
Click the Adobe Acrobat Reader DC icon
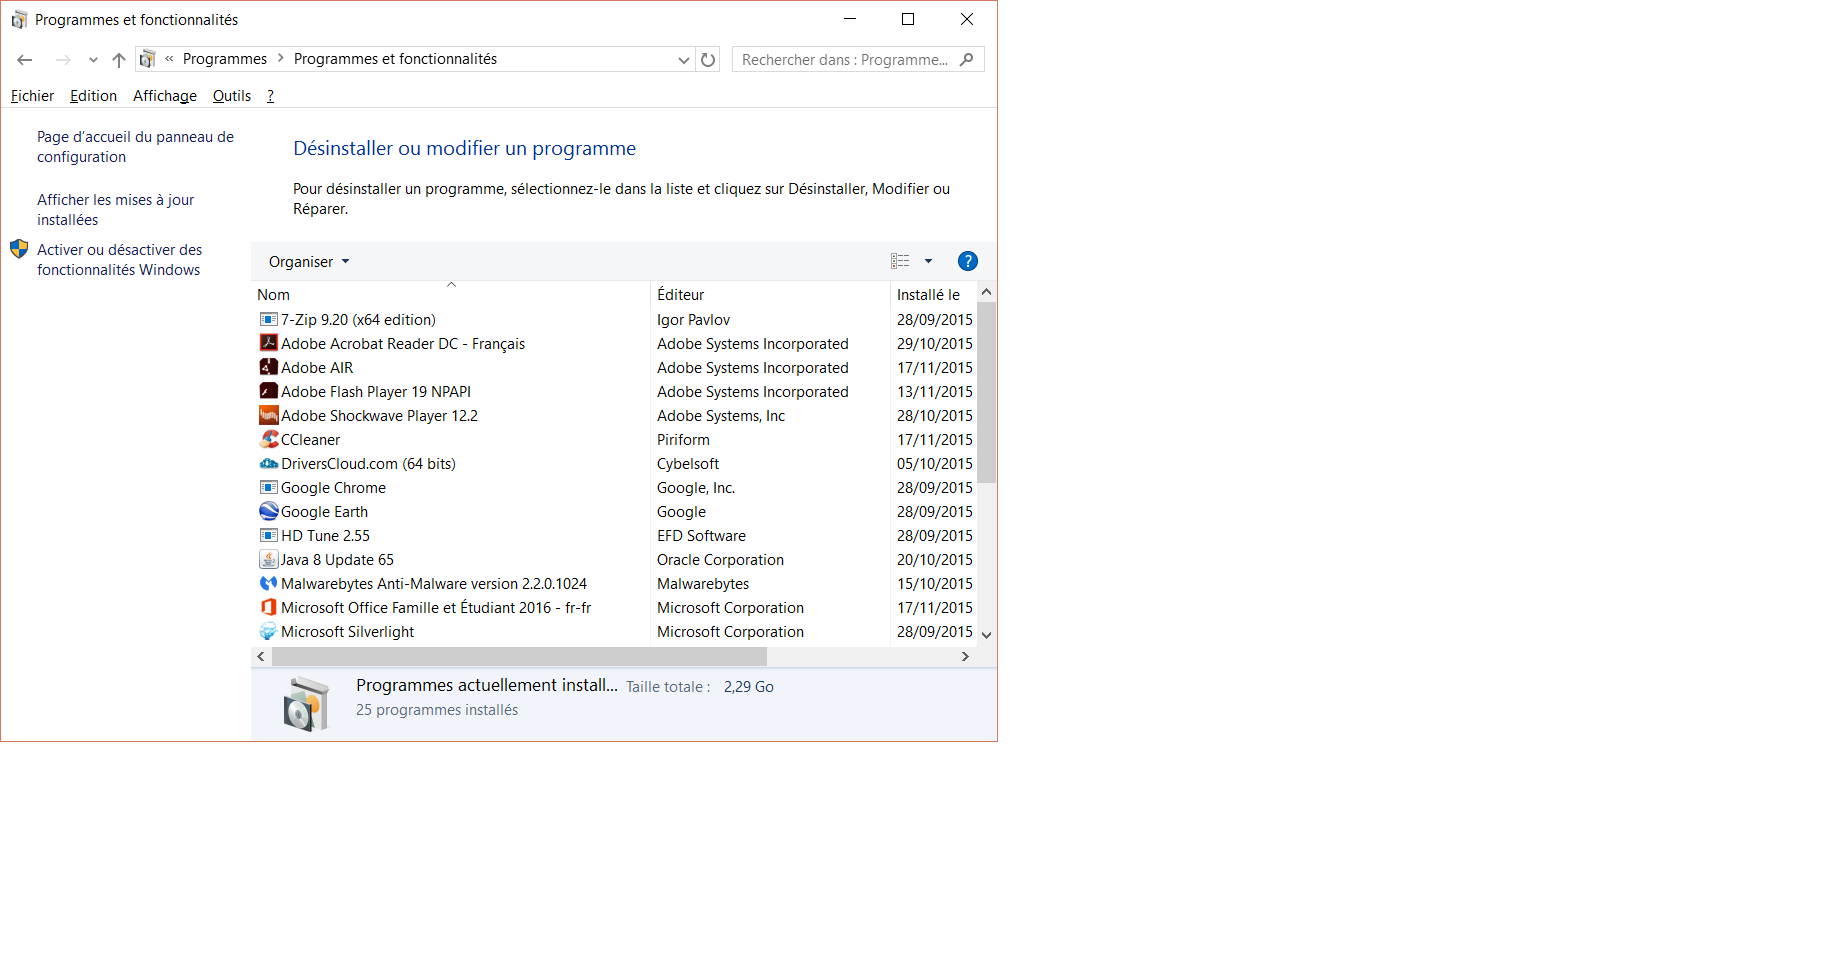point(268,343)
